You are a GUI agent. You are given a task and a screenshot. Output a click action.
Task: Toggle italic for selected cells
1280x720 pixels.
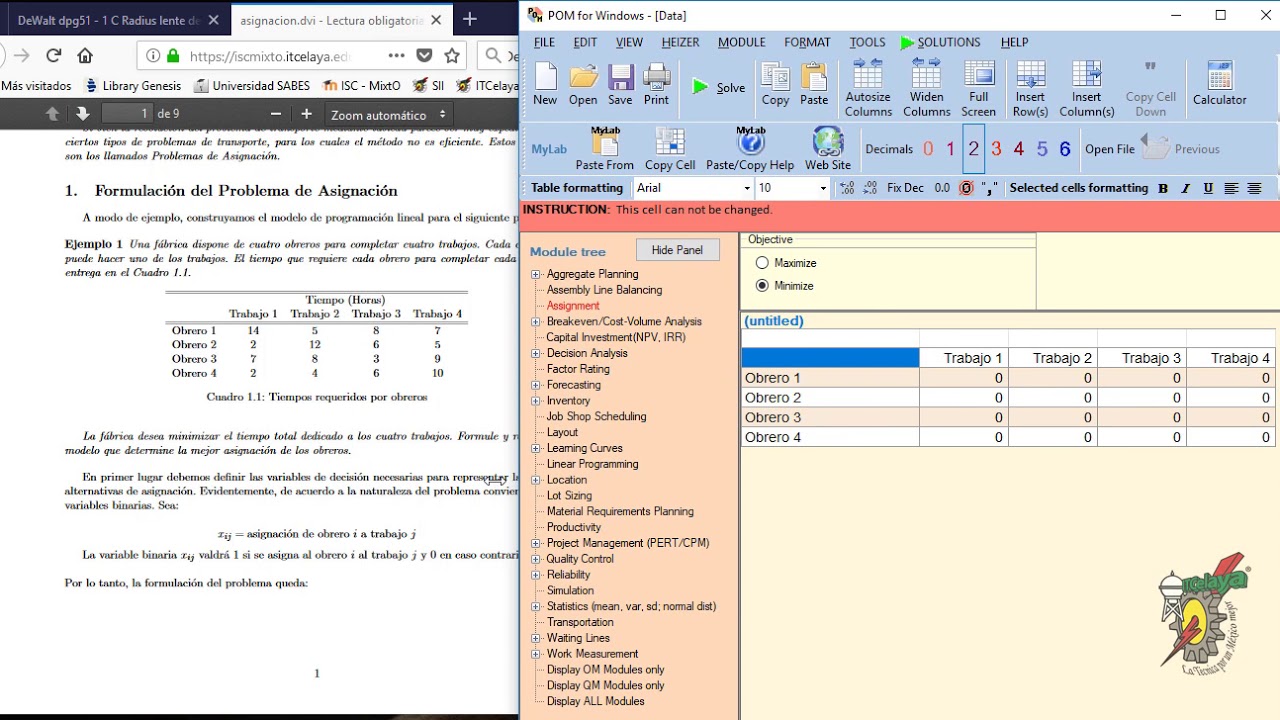pyautogui.click(x=1186, y=188)
